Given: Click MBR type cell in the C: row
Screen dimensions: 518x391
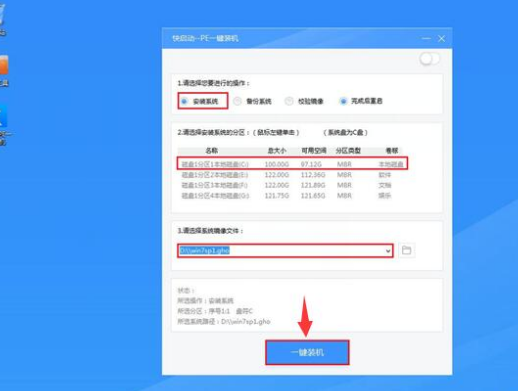Looking at the screenshot, I should click(x=344, y=164).
